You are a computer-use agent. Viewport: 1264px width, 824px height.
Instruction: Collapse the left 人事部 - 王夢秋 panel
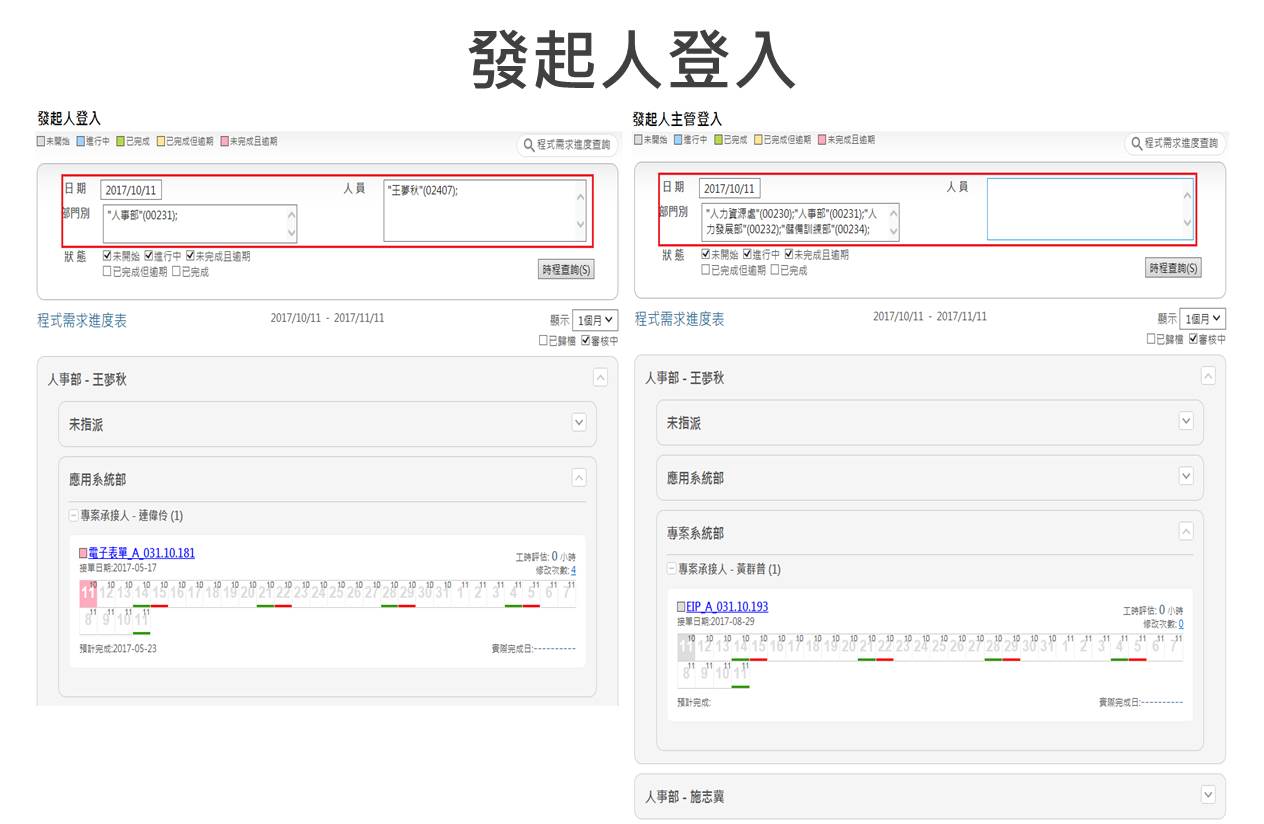600,377
